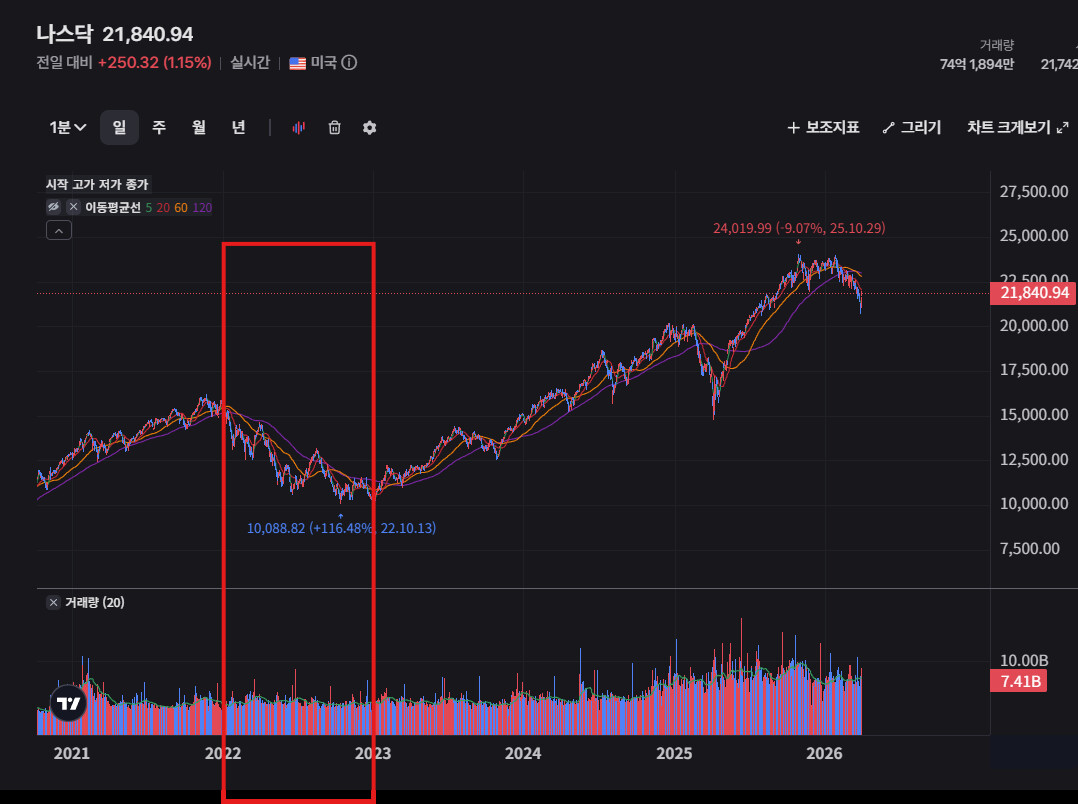Open the 1분 interval dropdown
Image resolution: width=1078 pixels, height=804 pixels.
67,128
